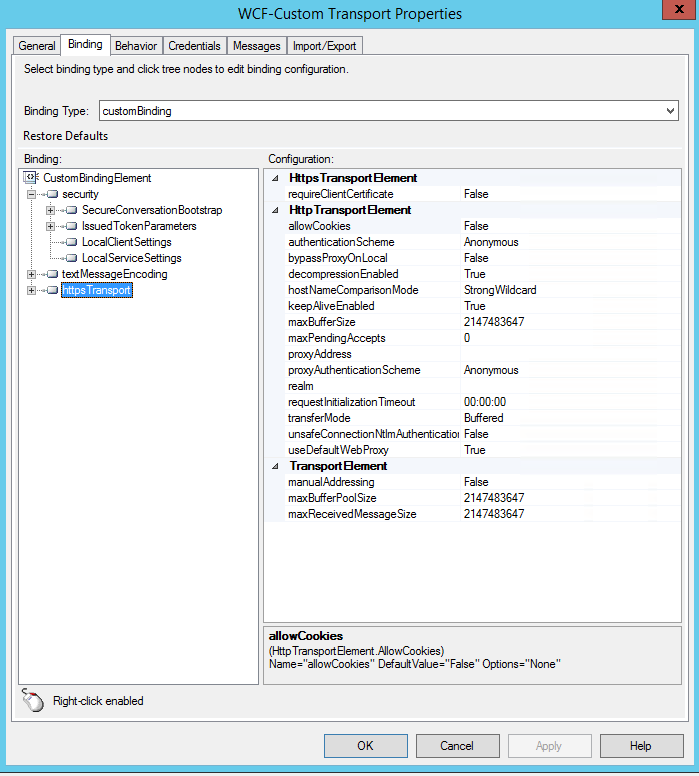This screenshot has width=699, height=776.
Task: Switch to the General tab
Action: [37, 46]
